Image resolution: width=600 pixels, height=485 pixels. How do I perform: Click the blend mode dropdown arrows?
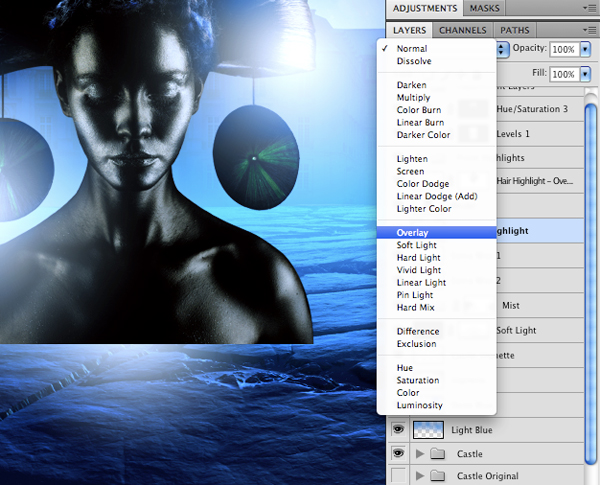click(502, 49)
